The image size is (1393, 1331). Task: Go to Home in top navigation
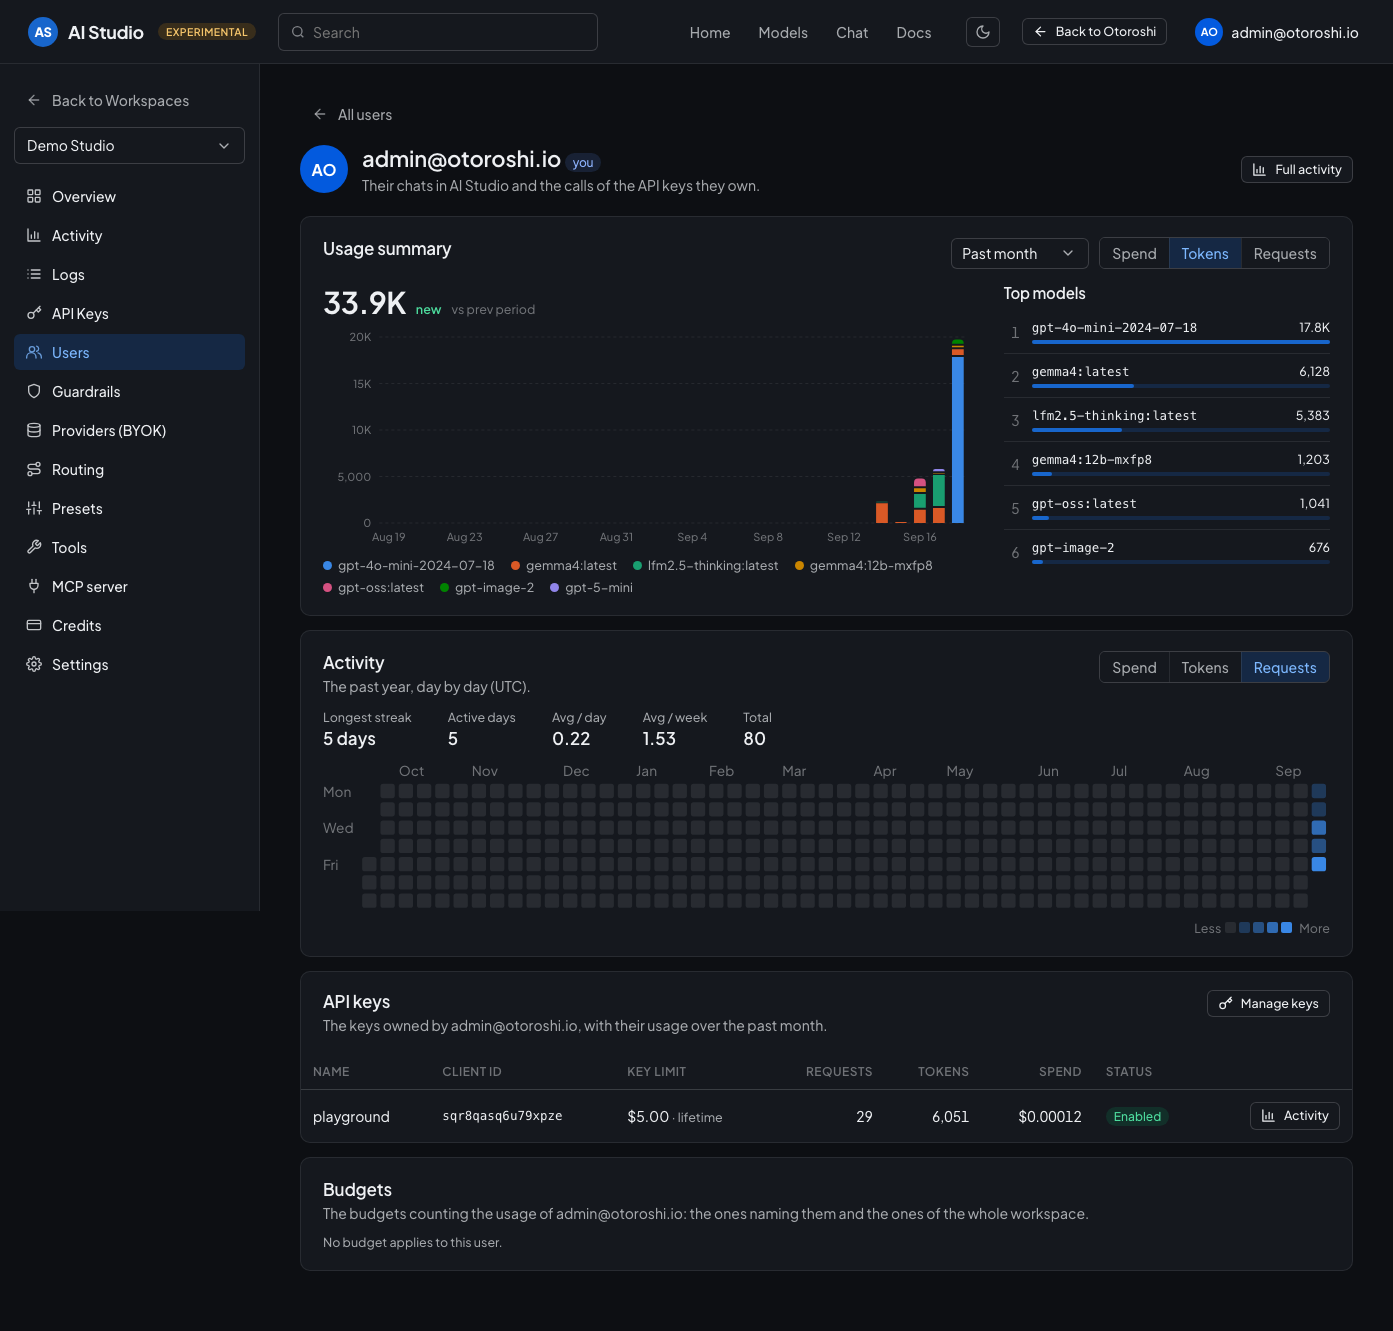[710, 33]
